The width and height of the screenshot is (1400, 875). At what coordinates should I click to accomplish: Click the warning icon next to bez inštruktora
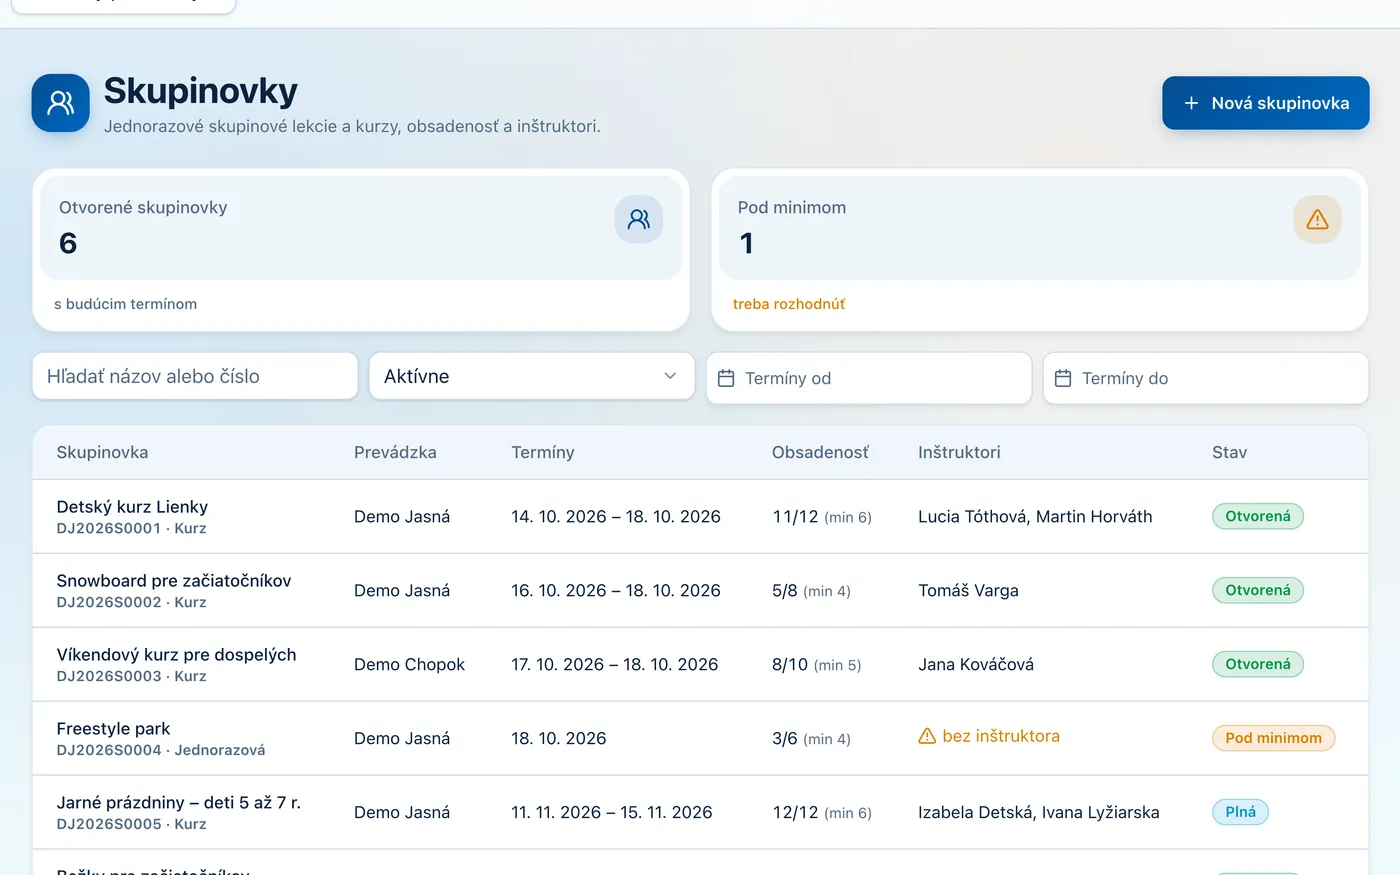click(x=927, y=736)
